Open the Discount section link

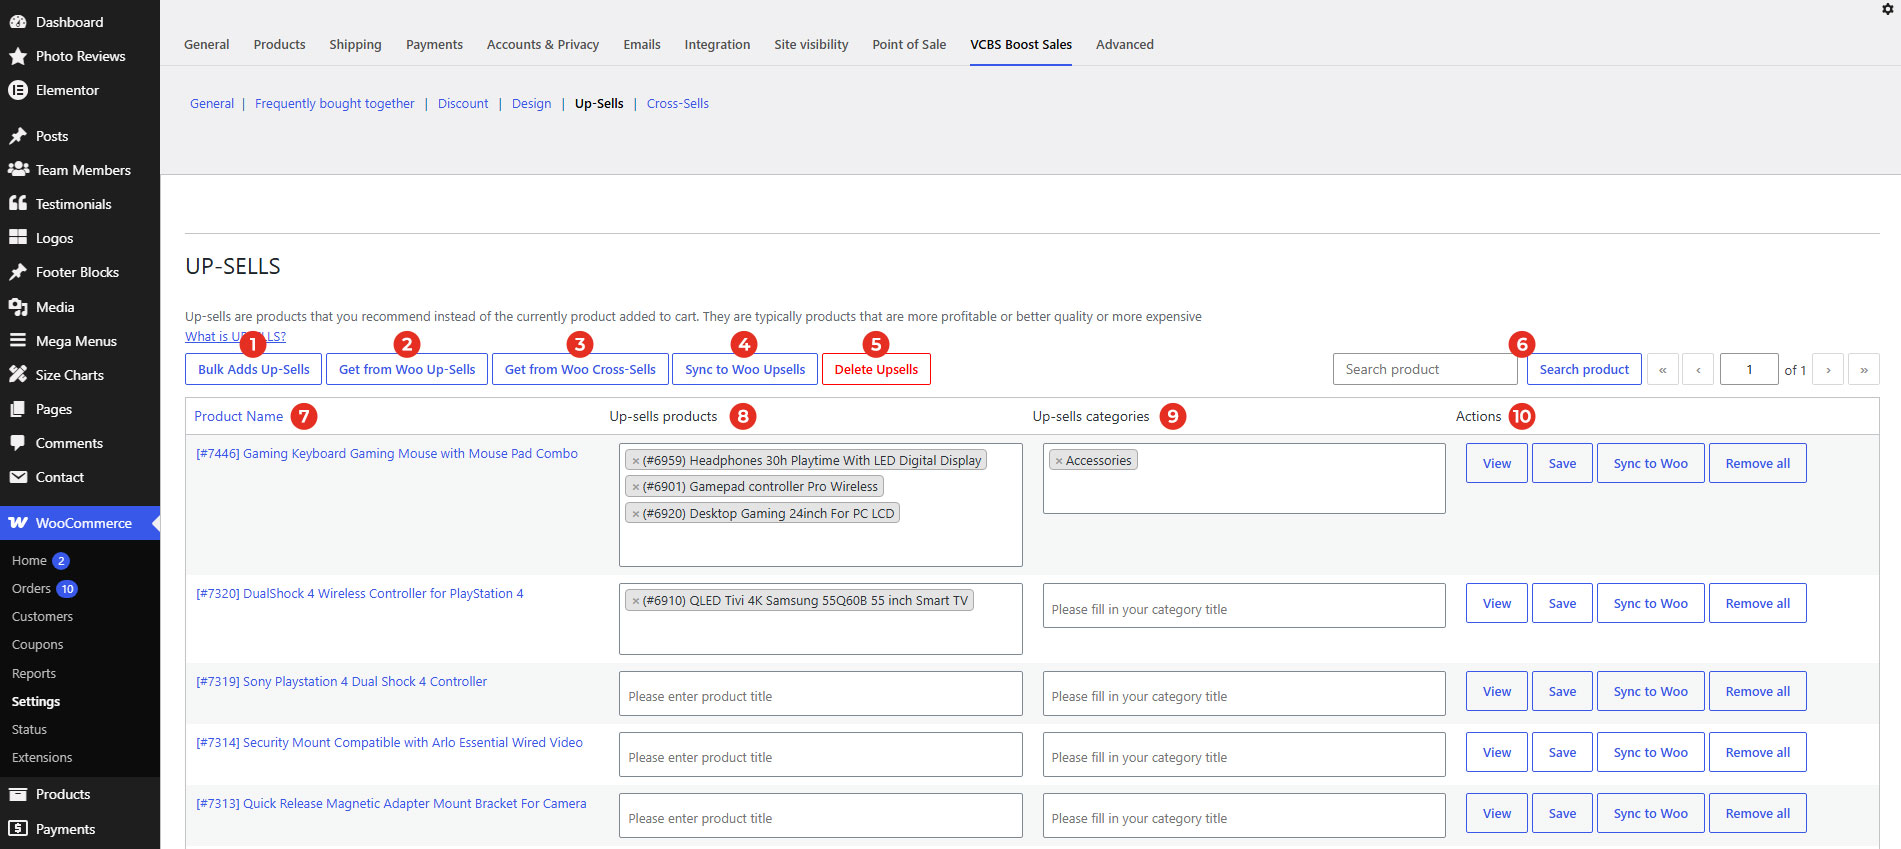coord(463,104)
